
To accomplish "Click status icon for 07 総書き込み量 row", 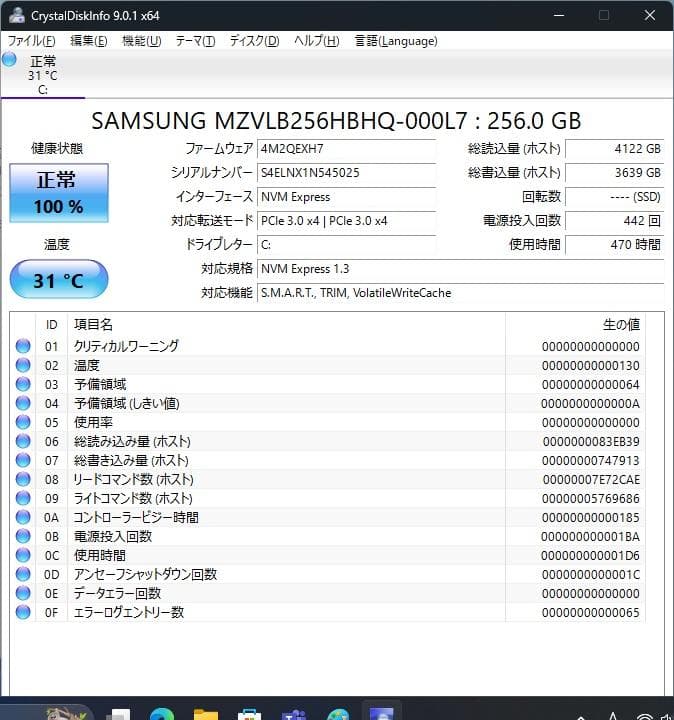I will pos(23,460).
